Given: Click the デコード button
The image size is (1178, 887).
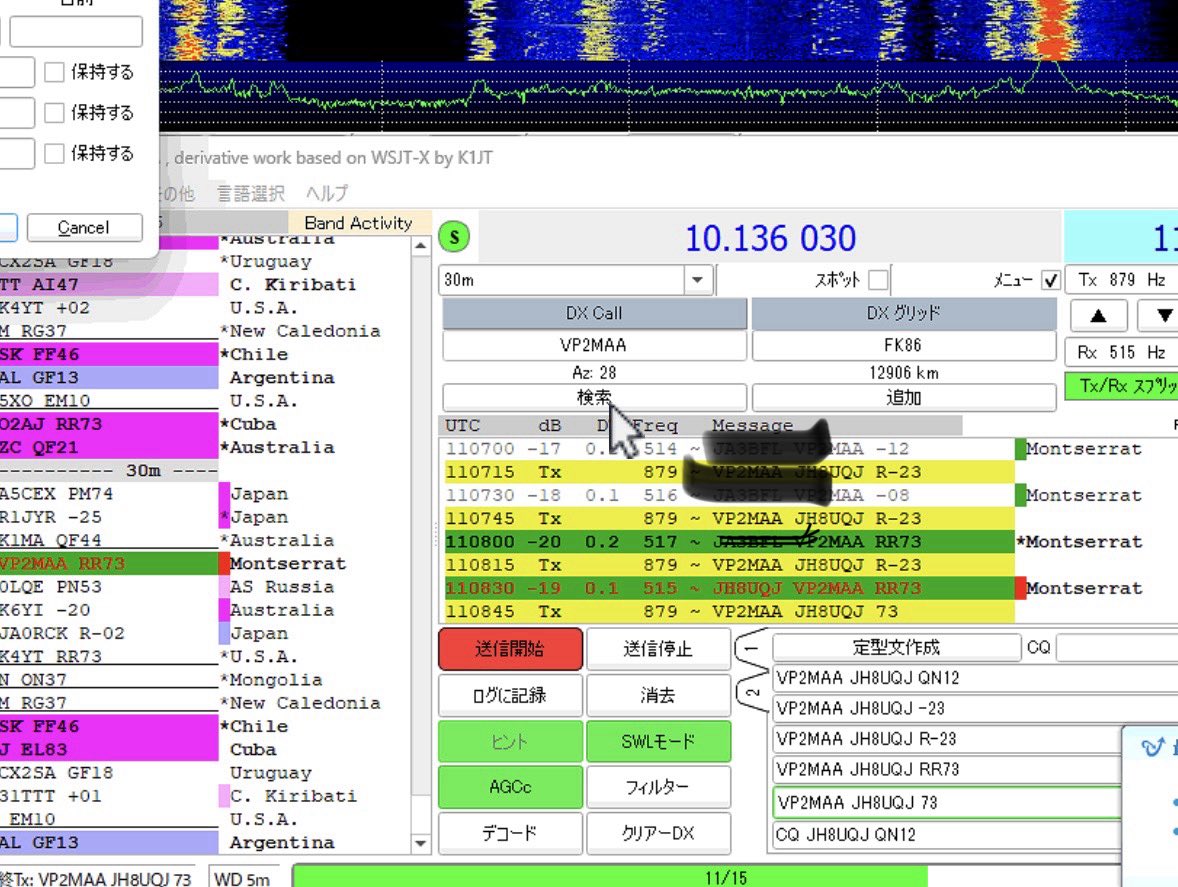Looking at the screenshot, I should (x=510, y=833).
